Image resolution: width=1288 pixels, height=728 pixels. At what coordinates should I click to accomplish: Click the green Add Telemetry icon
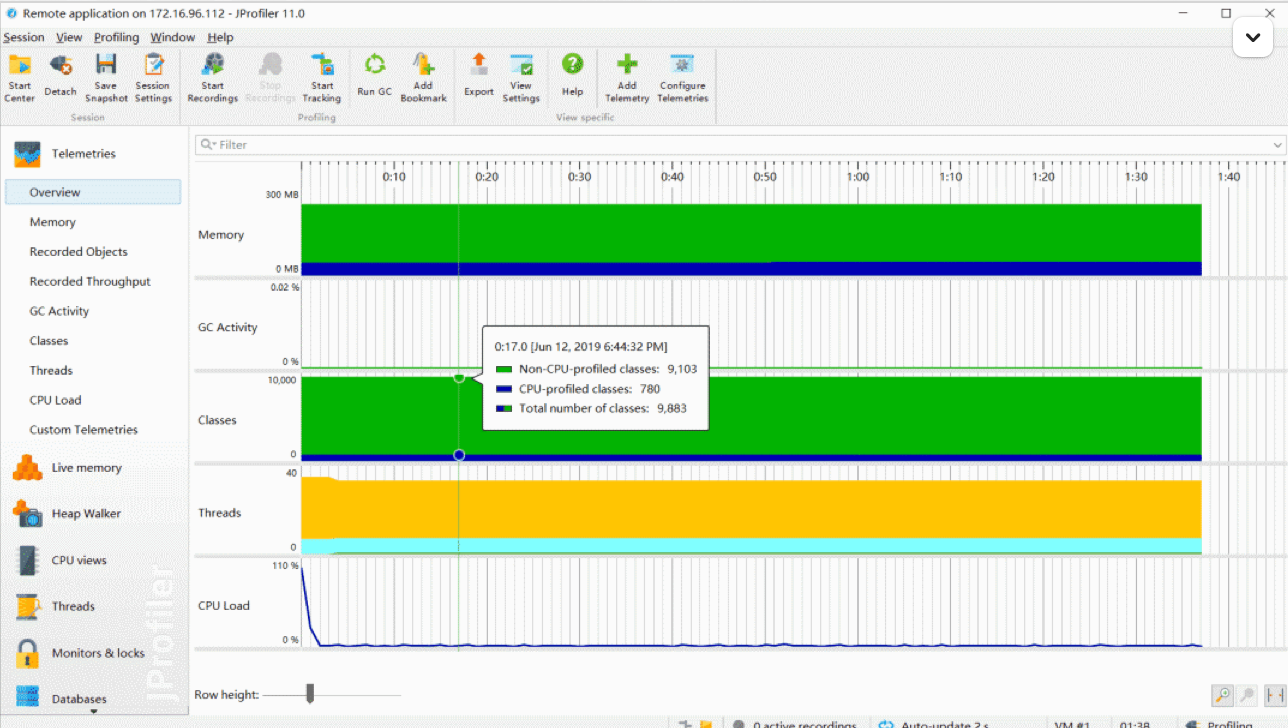[627, 66]
